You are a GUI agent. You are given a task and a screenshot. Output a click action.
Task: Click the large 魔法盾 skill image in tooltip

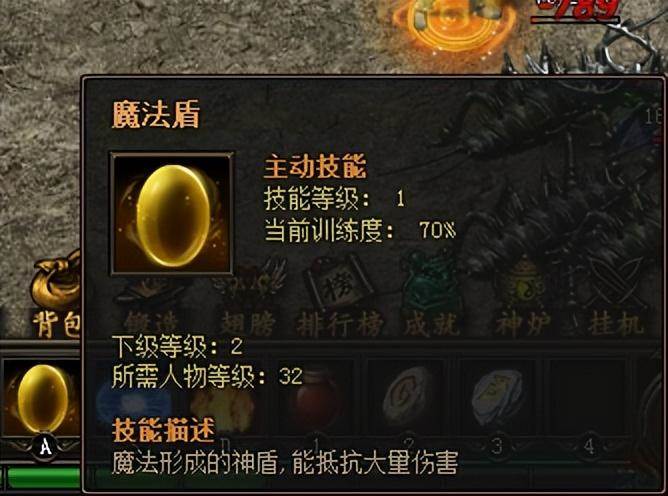(x=172, y=213)
